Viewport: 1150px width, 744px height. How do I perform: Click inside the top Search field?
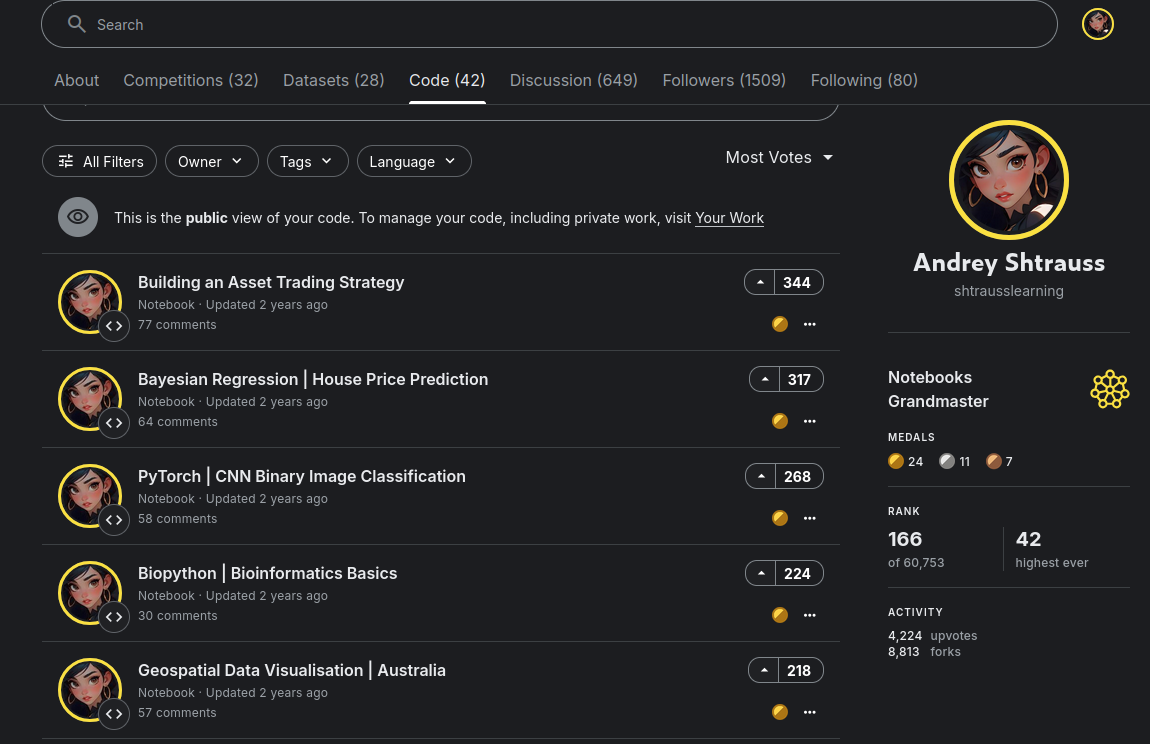pos(549,24)
